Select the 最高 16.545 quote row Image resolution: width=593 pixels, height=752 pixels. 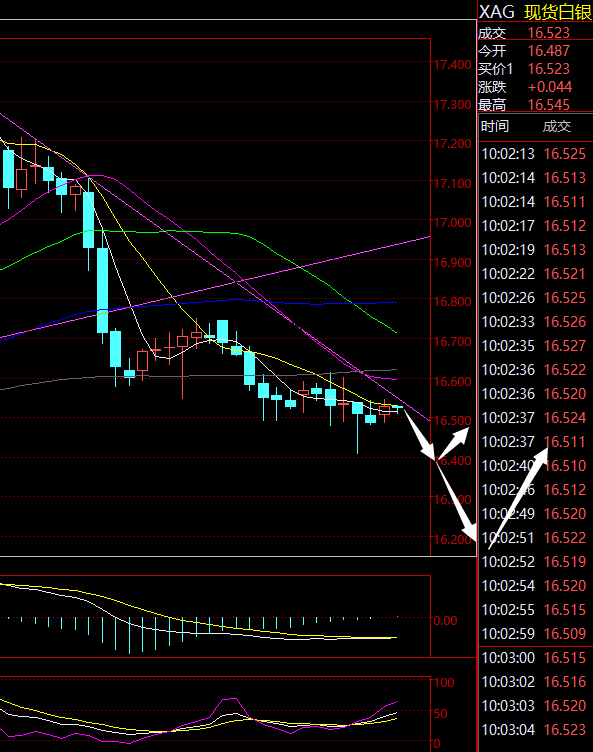coord(535,105)
